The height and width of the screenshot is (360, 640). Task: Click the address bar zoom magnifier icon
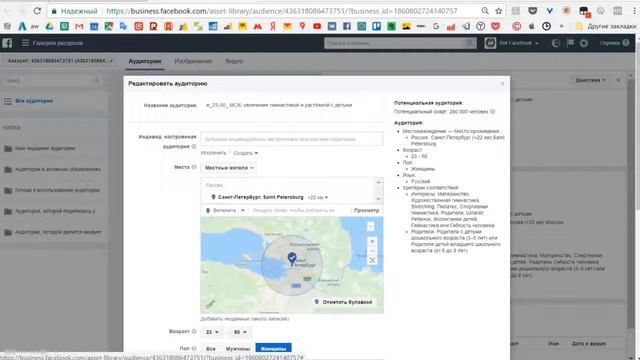485,11
